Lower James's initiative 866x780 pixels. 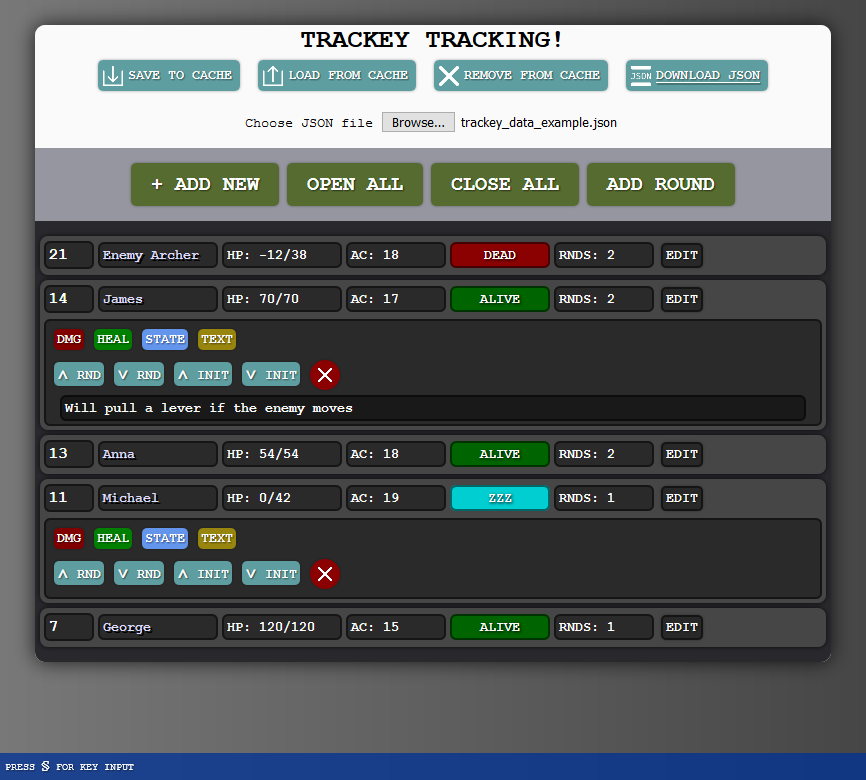[271, 375]
